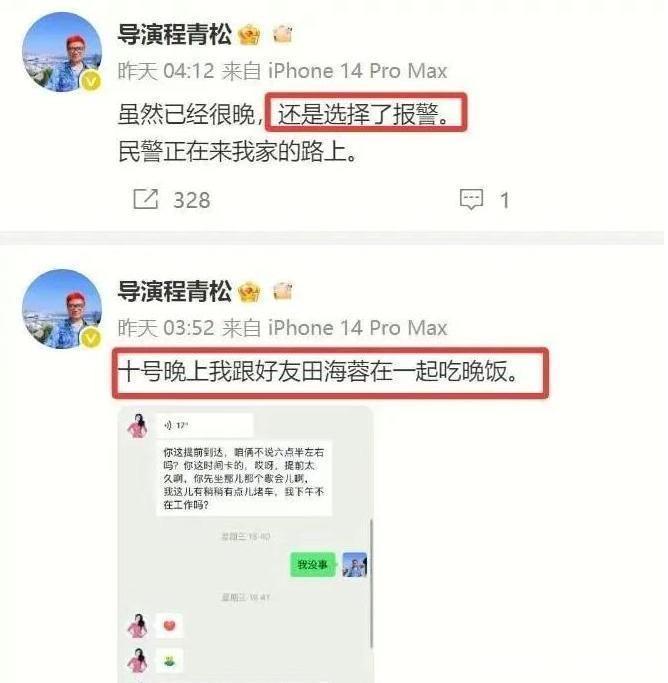
Task: Play the 12-second voice message
Action: click(x=205, y=425)
